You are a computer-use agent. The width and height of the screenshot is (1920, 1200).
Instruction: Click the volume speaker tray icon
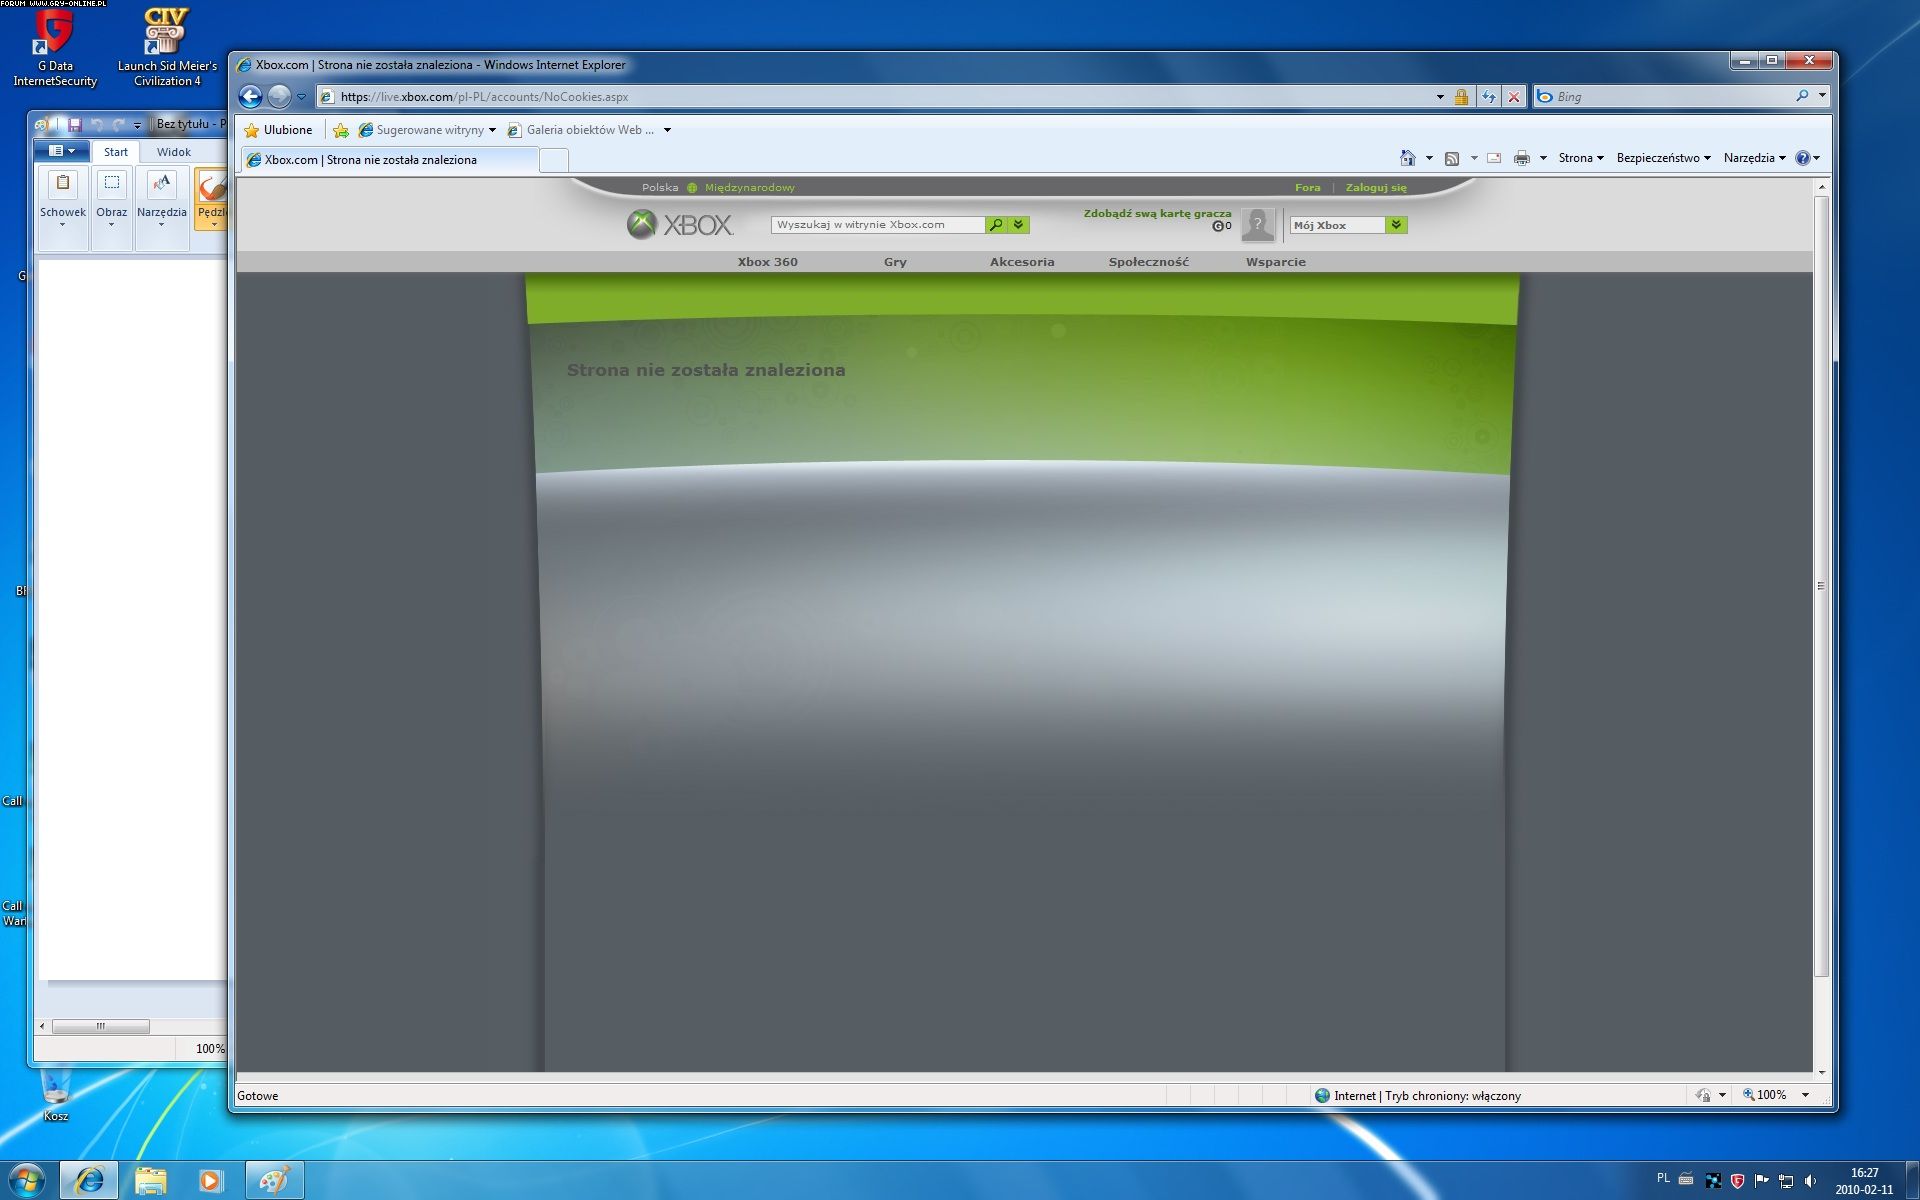(x=1811, y=1181)
